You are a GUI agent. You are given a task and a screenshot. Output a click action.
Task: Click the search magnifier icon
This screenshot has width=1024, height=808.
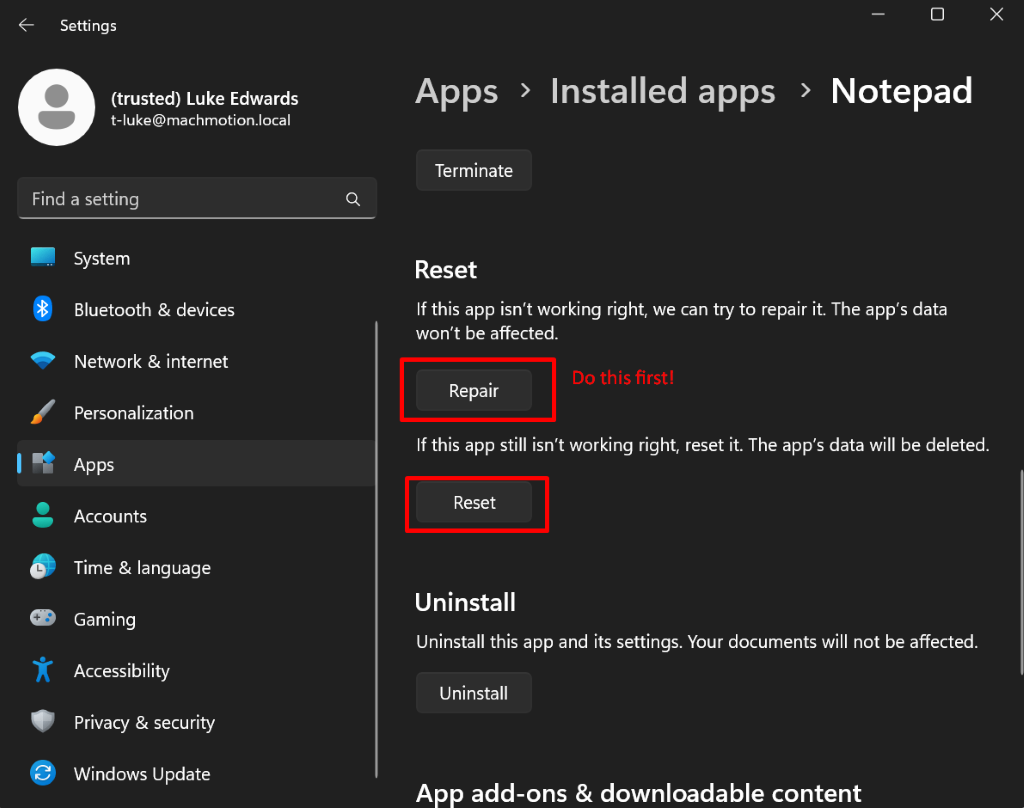click(353, 199)
